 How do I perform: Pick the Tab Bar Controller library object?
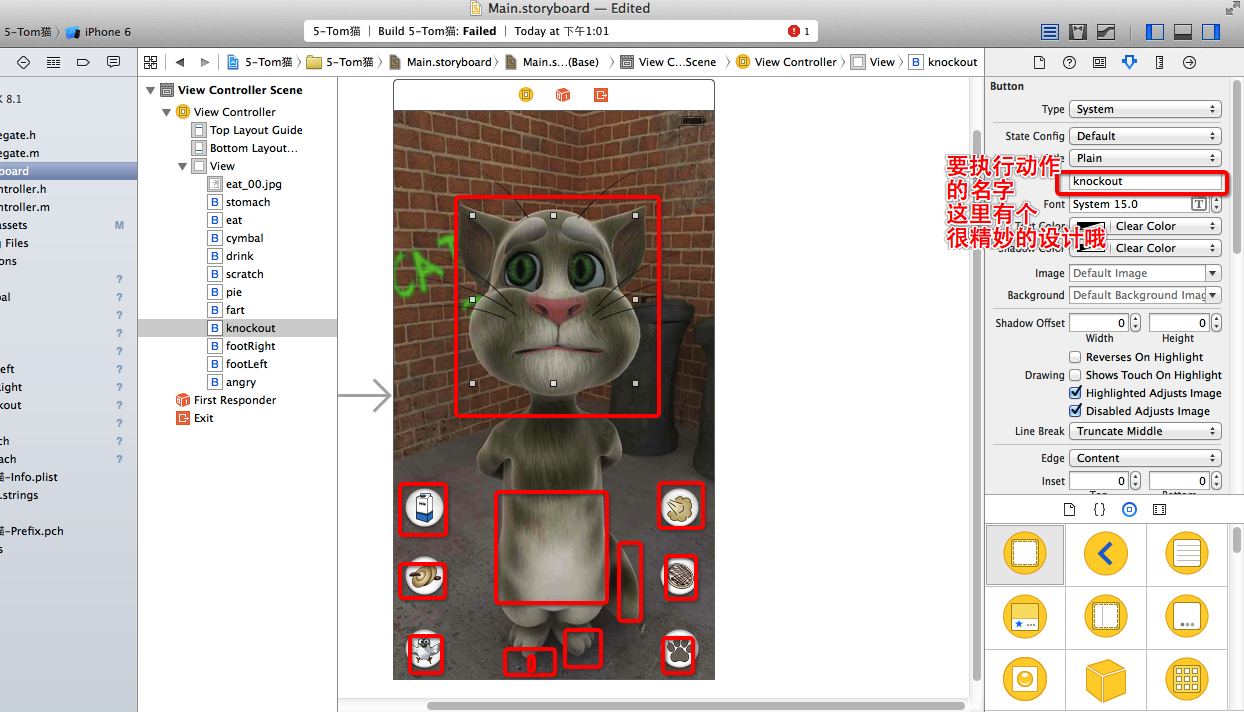(1025, 618)
